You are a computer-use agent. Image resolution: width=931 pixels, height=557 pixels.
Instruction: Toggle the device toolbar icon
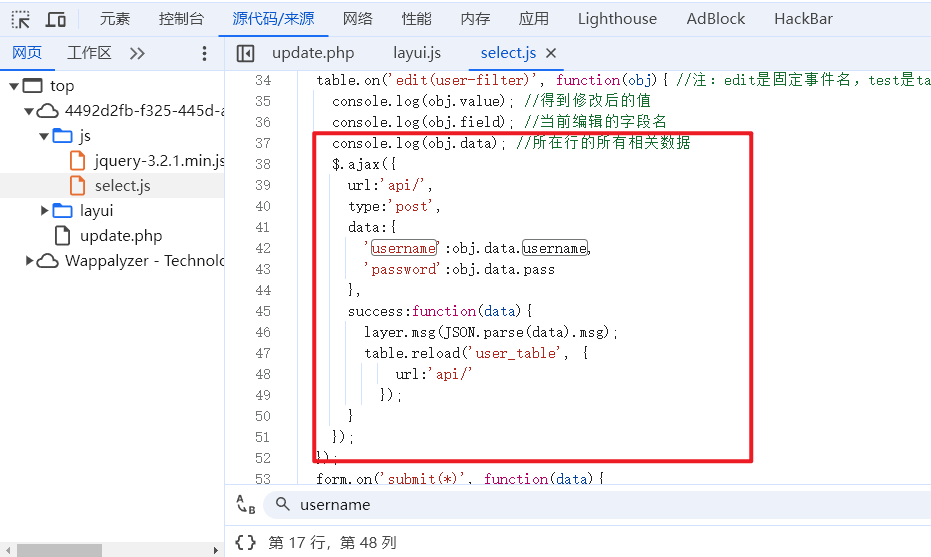tap(57, 19)
